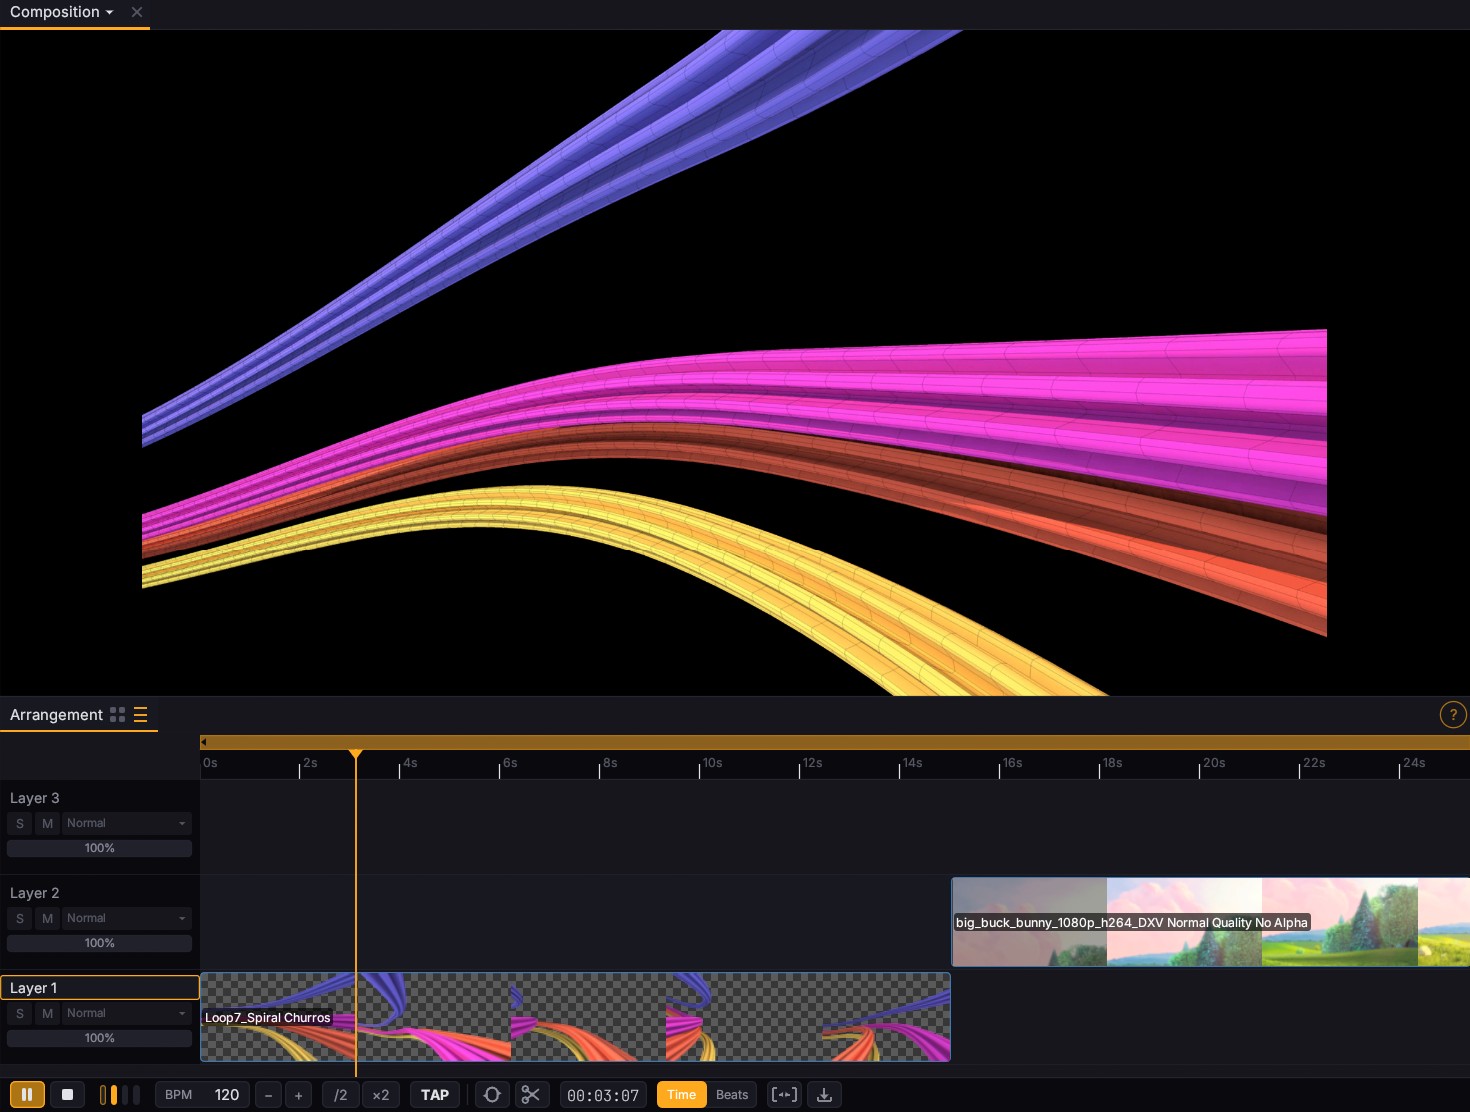The width and height of the screenshot is (1470, 1112).
Task: Select the scissors cut tool
Action: pos(531,1095)
